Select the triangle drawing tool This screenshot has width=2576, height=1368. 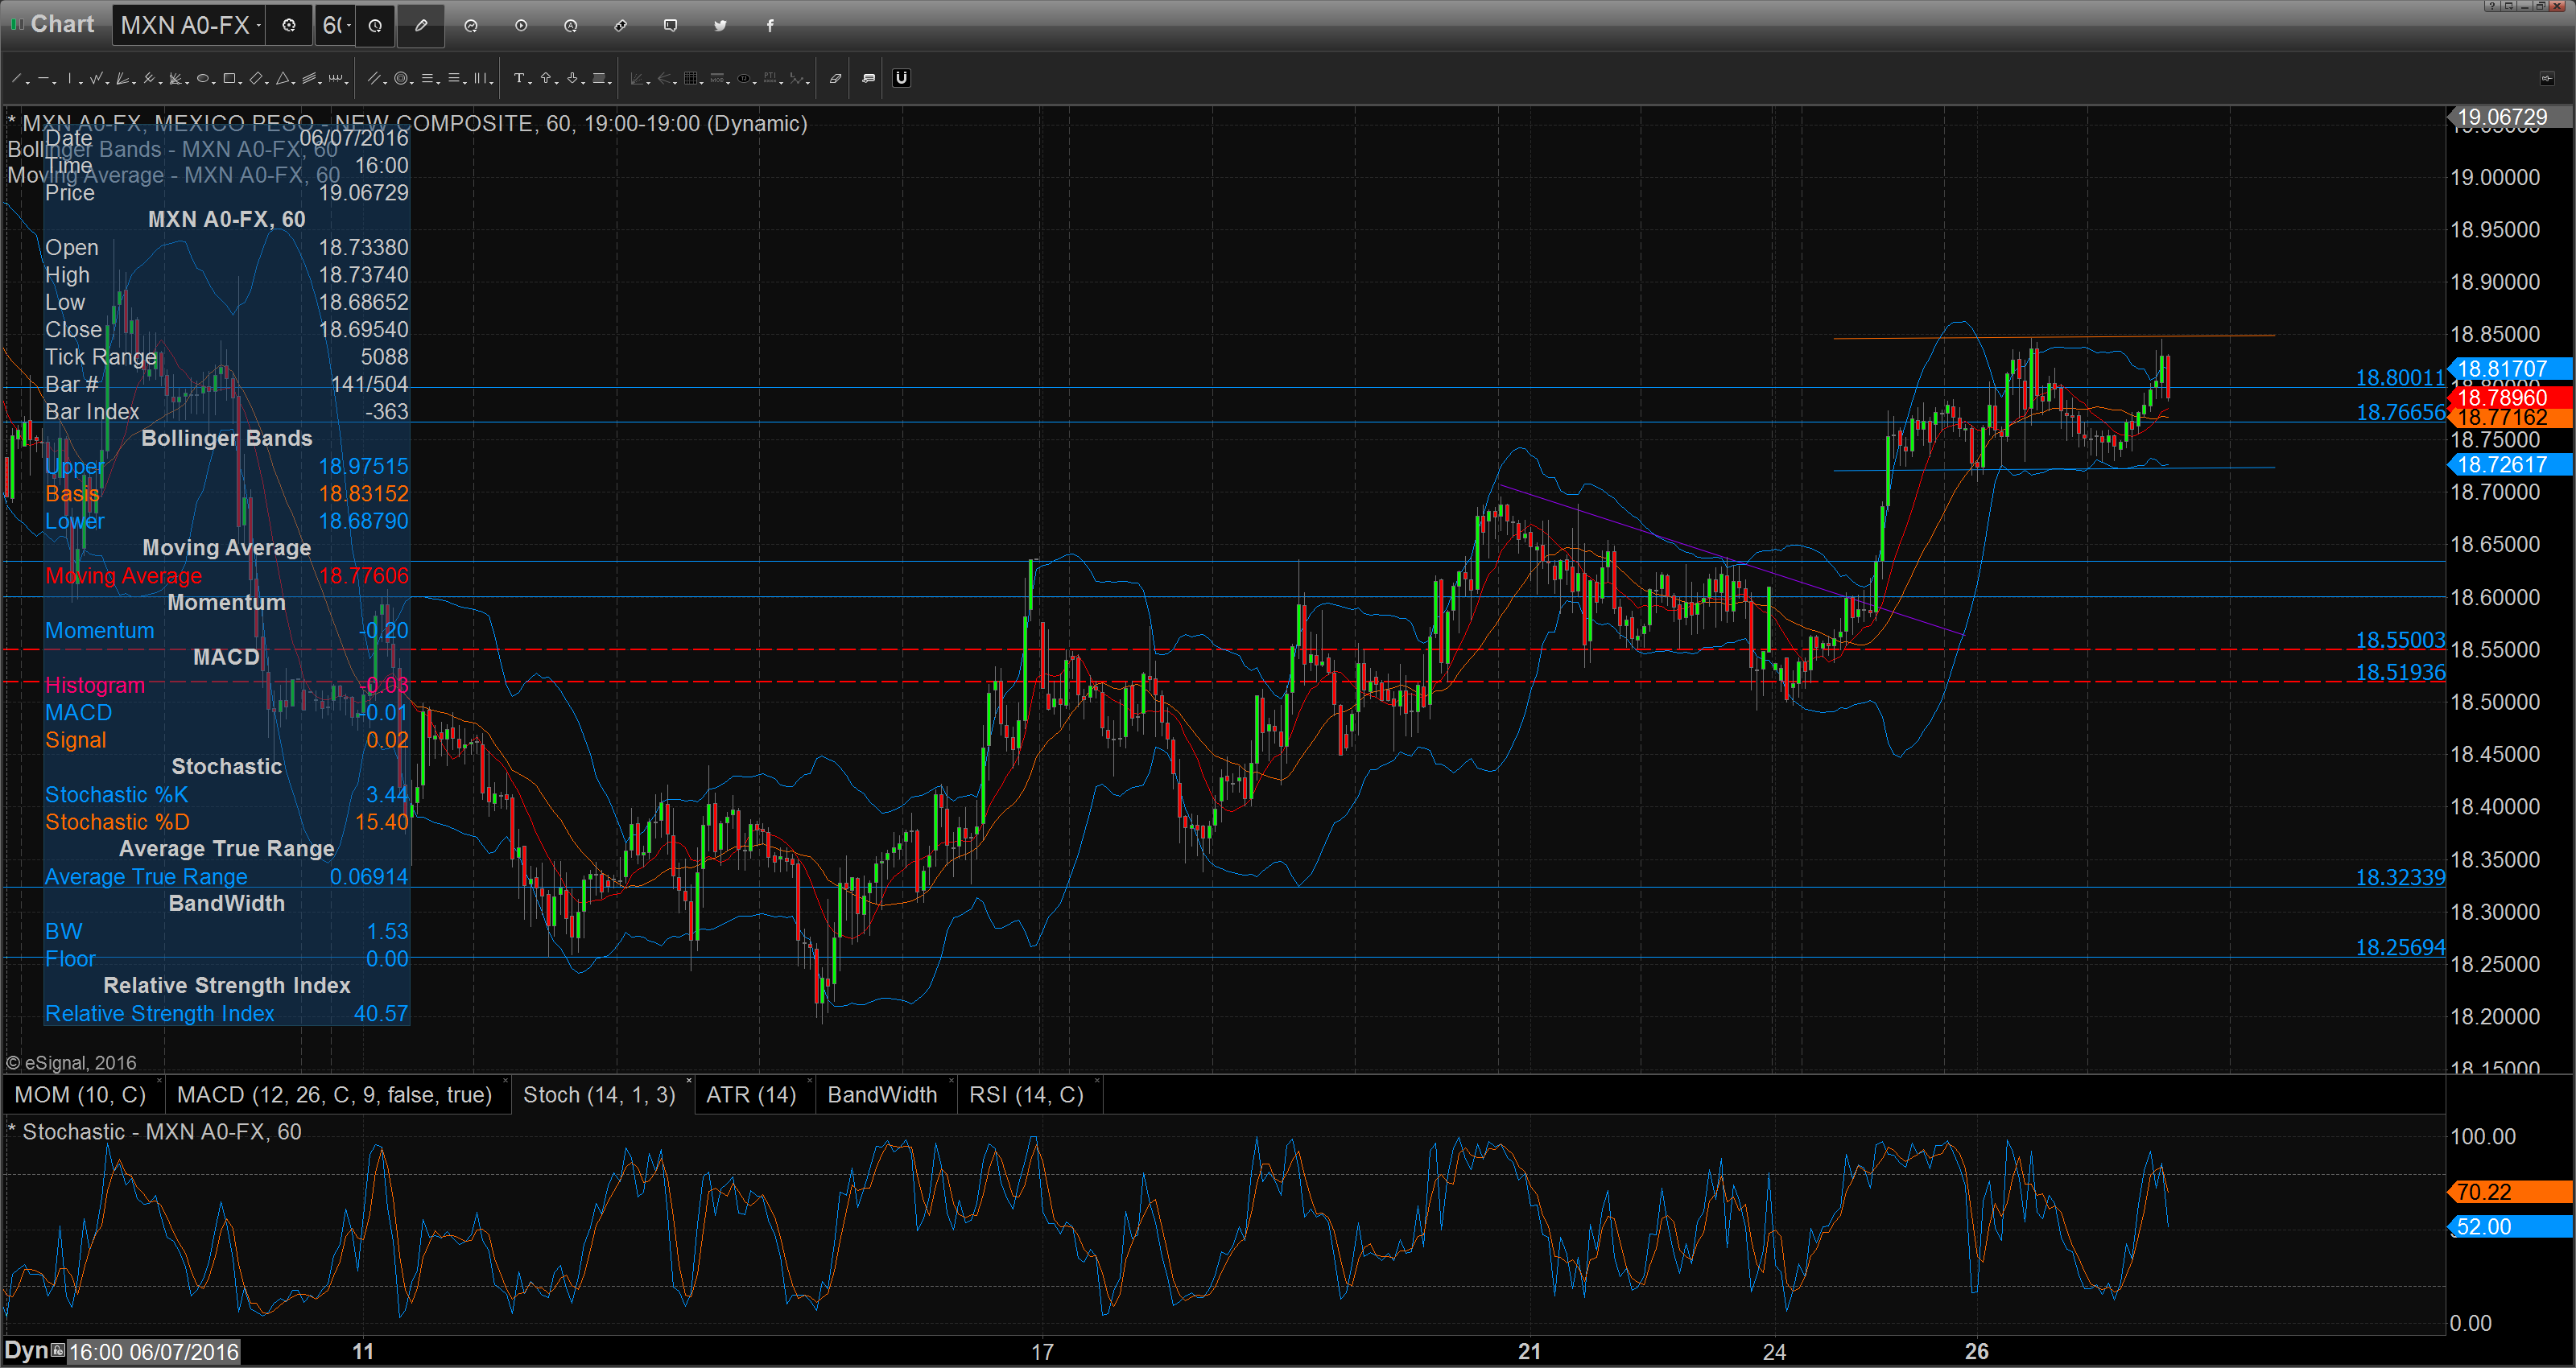[282, 78]
